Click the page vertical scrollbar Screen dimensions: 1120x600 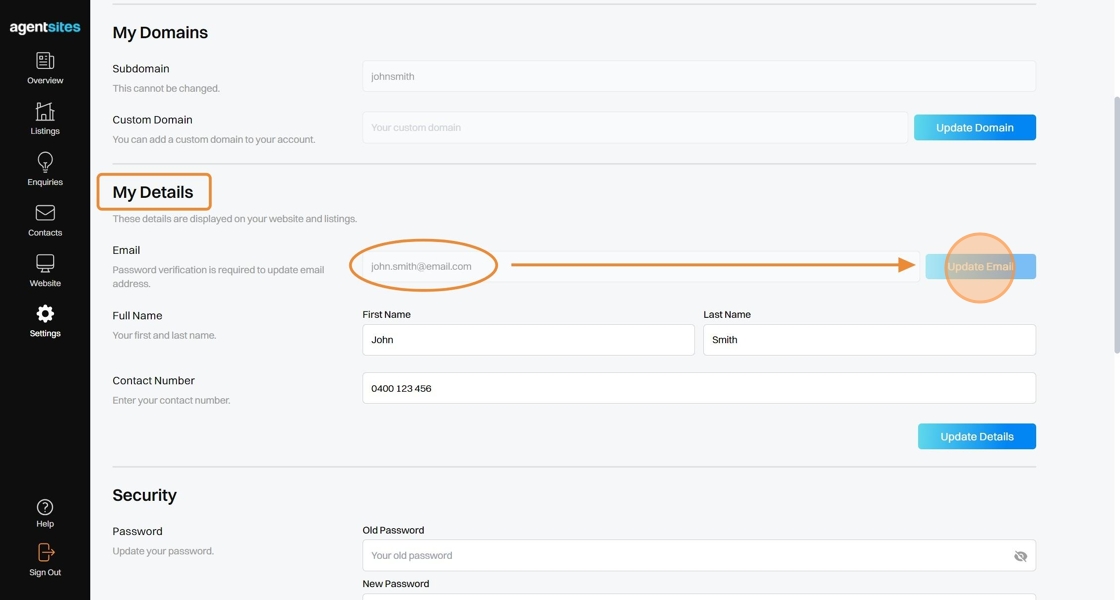pyautogui.click(x=1116, y=225)
